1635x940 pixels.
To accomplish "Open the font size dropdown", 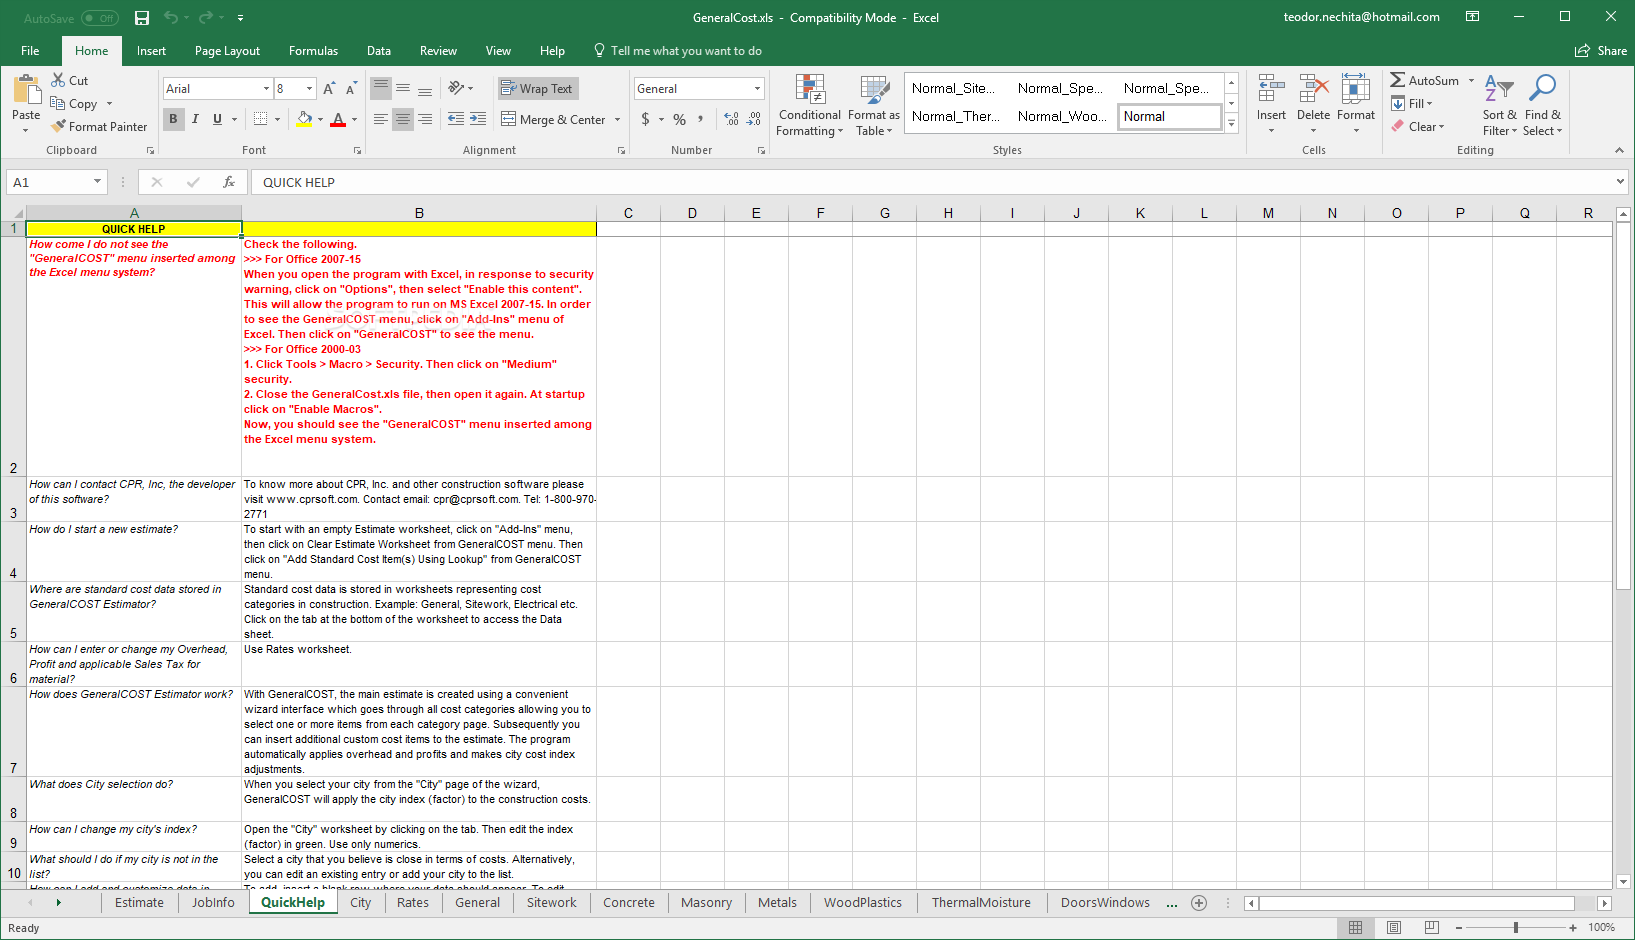I will click(x=309, y=89).
